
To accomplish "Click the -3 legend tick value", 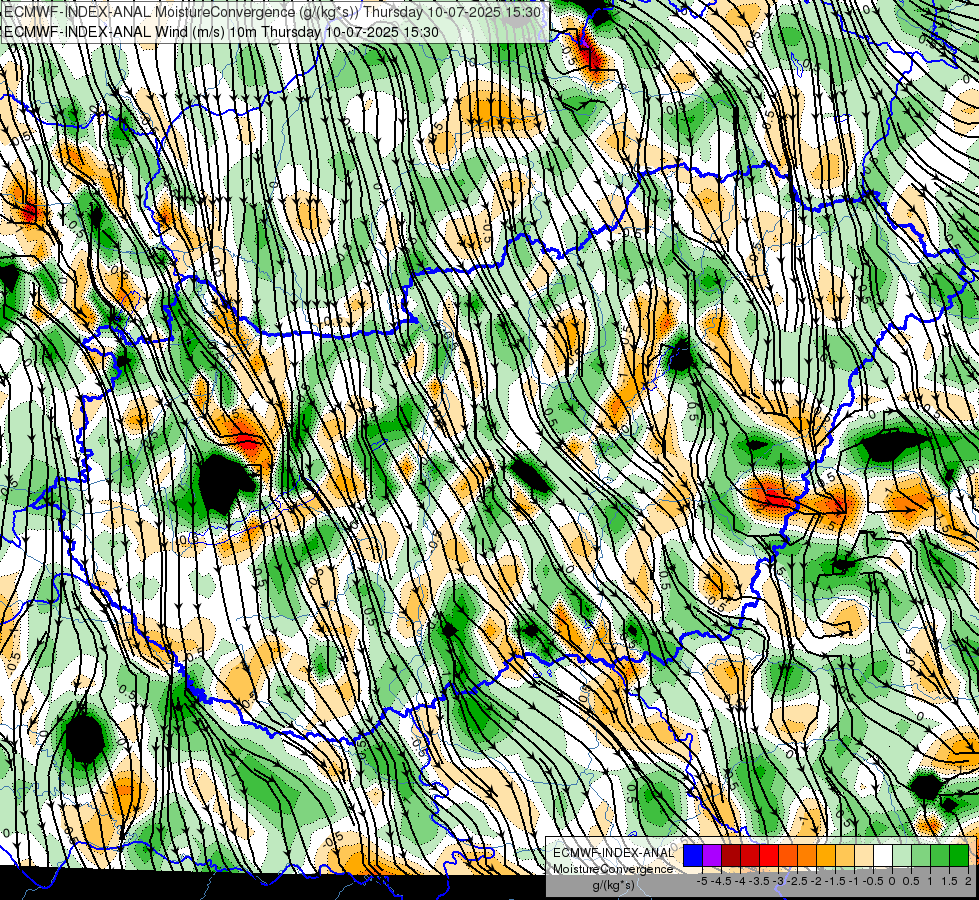I will click(x=779, y=881).
